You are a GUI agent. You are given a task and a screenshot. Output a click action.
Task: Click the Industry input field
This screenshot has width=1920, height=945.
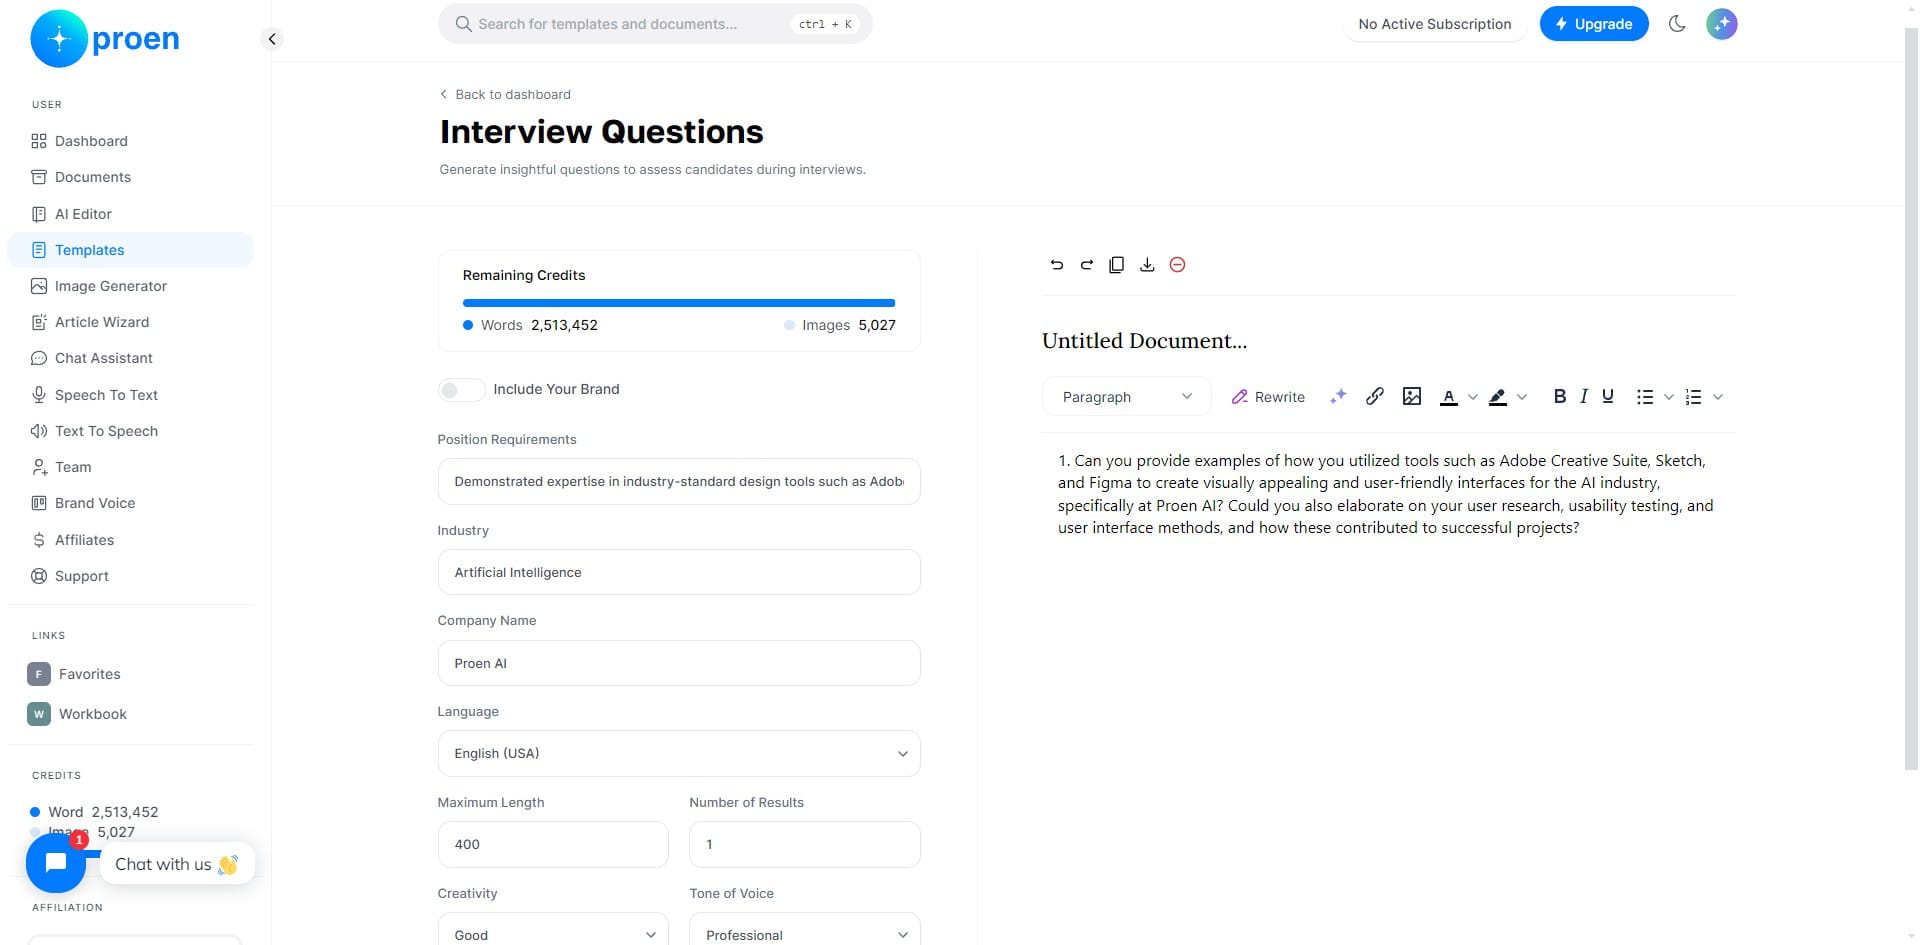click(679, 572)
